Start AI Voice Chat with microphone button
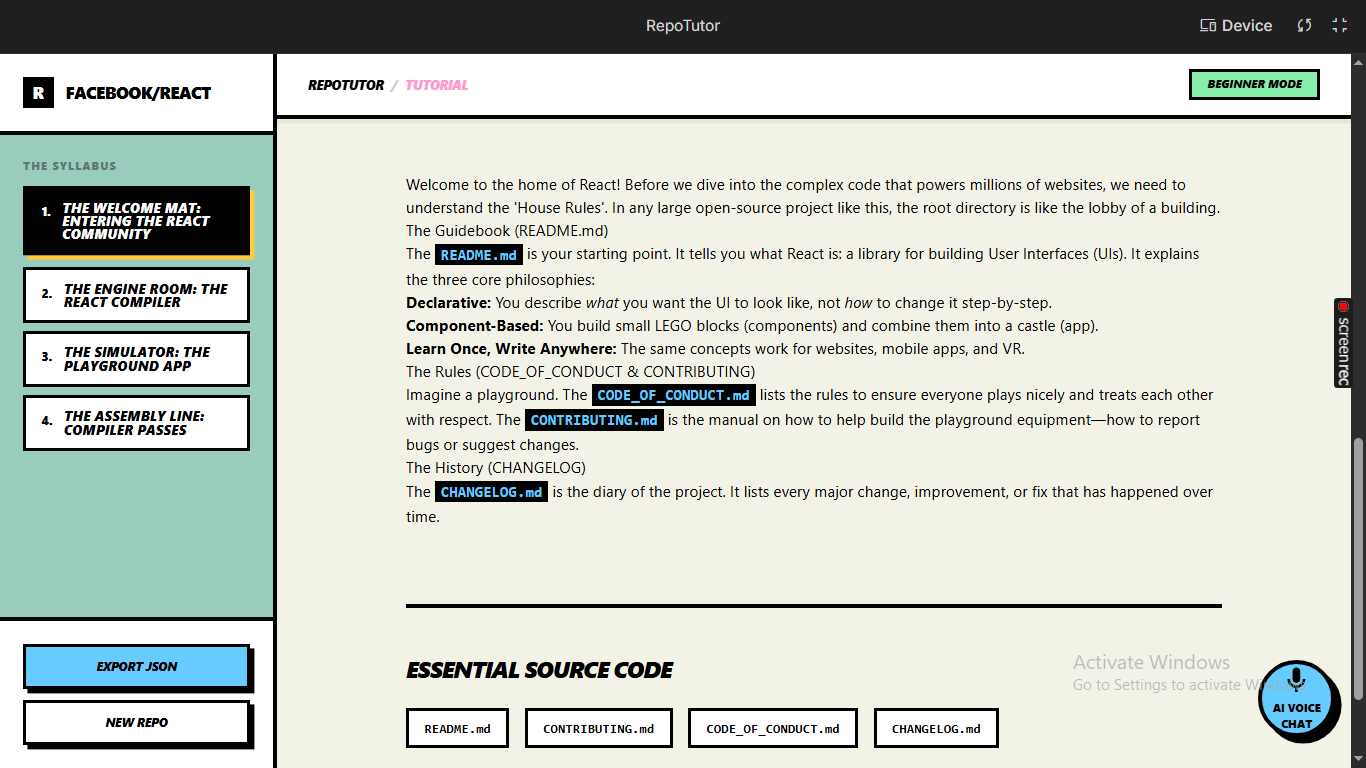This screenshot has height=768, width=1366. (x=1296, y=700)
